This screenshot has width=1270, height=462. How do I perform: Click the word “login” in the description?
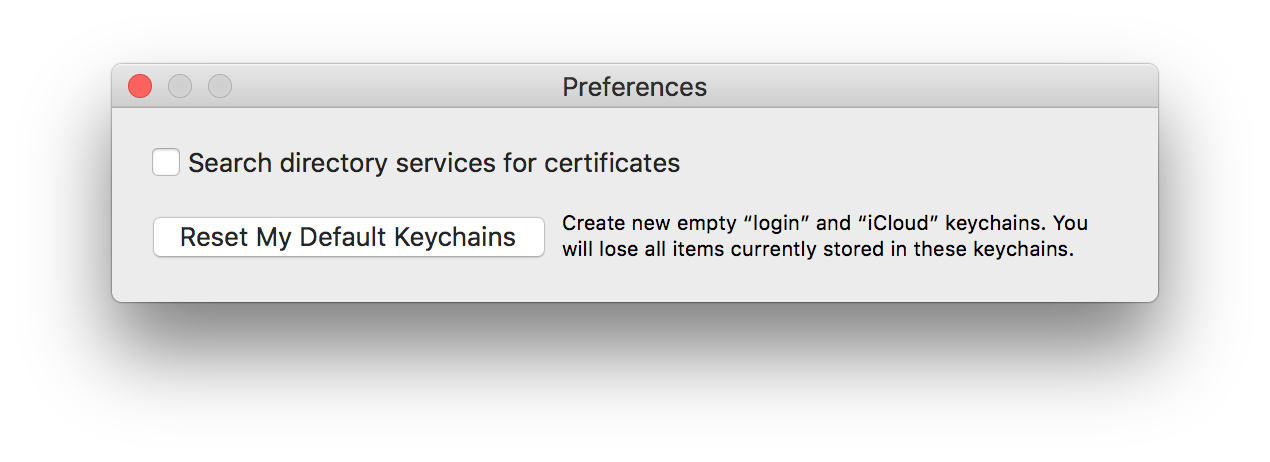(x=782, y=222)
